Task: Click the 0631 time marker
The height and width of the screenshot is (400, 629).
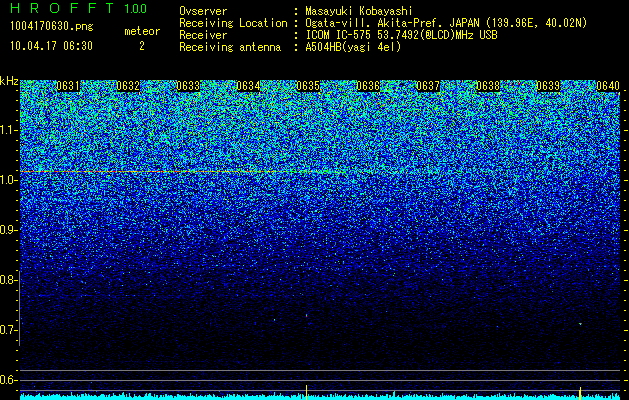Action: 68,86
